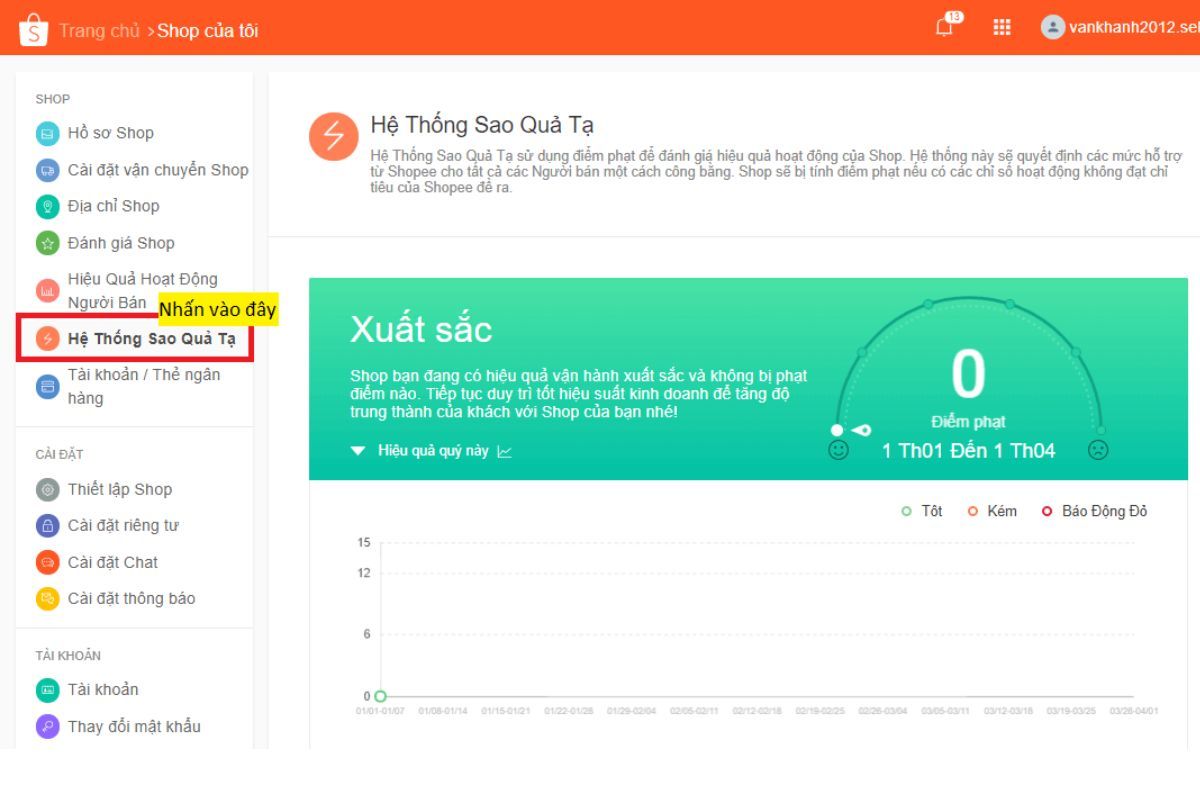This screenshot has width=1200, height=800.
Task: Click the Cài đặt thông báo icon
Action: pos(48,598)
